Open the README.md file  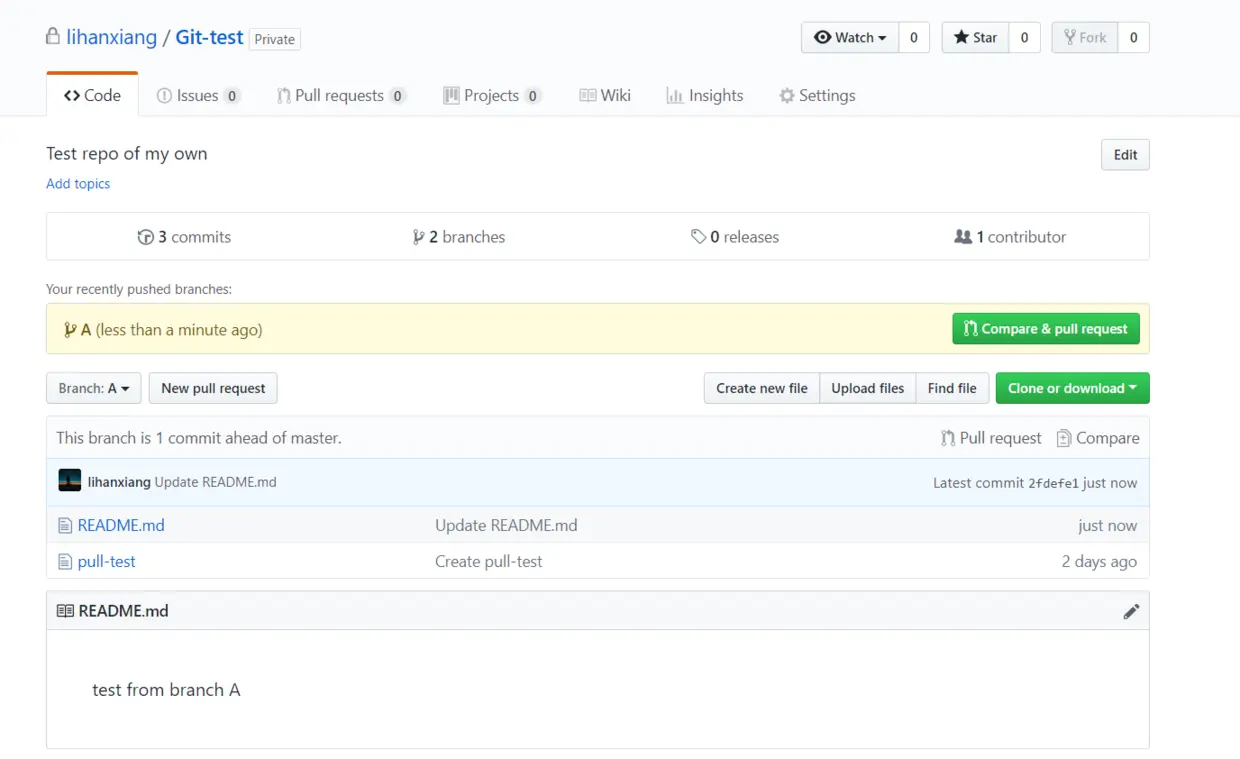[x=121, y=525]
